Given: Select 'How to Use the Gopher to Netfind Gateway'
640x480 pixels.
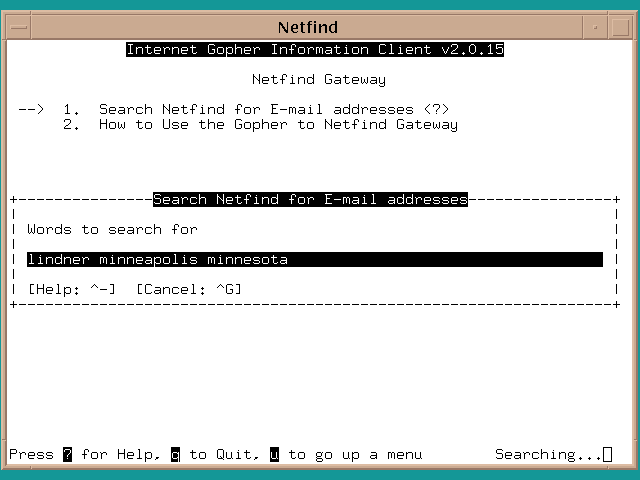Looking at the screenshot, I should click(278, 124).
